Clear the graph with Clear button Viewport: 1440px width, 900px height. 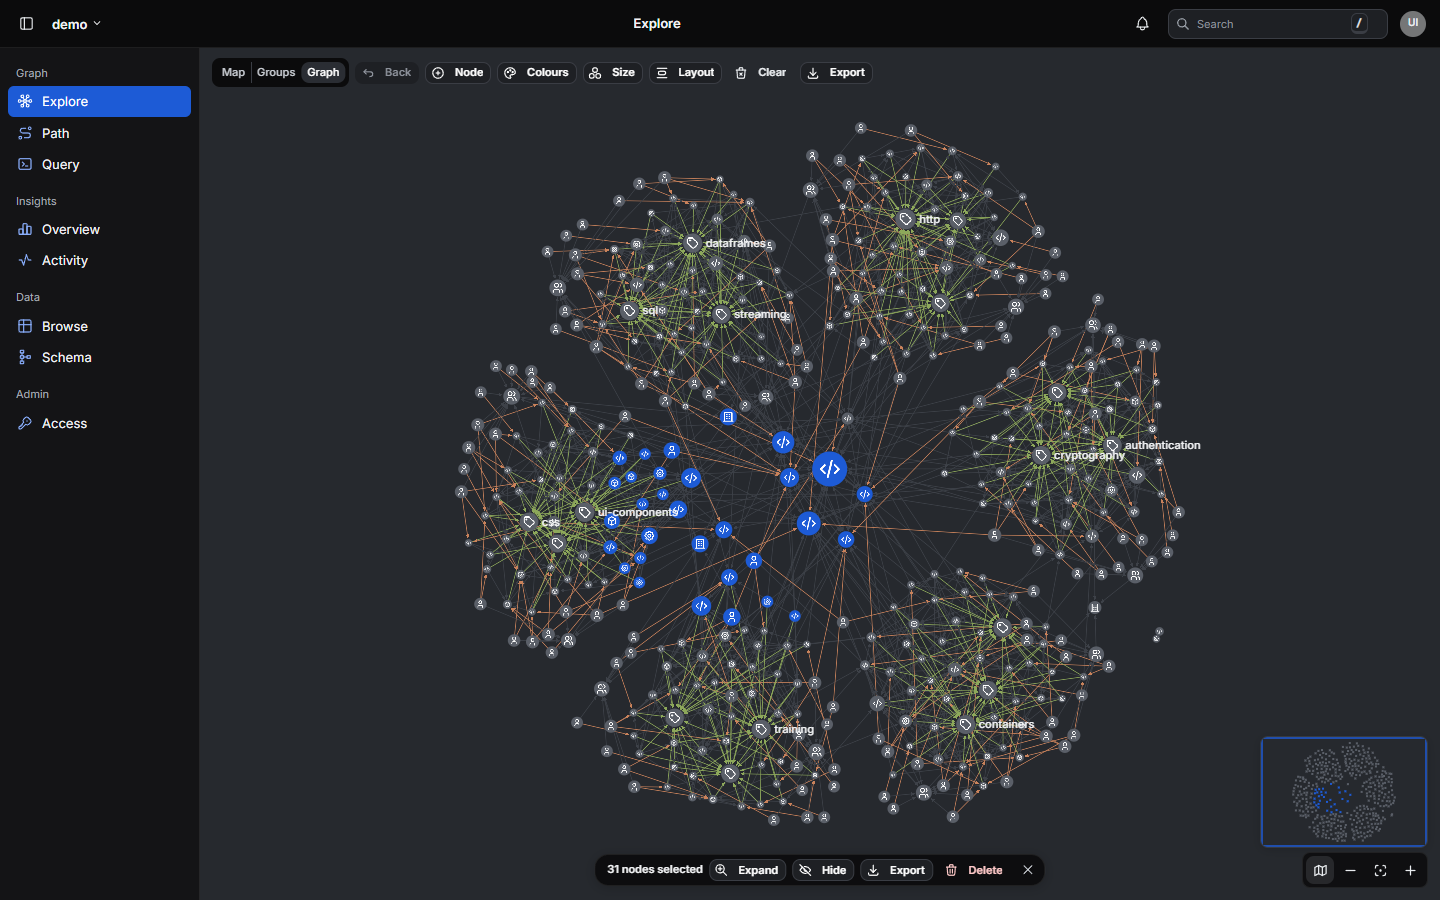pos(761,73)
